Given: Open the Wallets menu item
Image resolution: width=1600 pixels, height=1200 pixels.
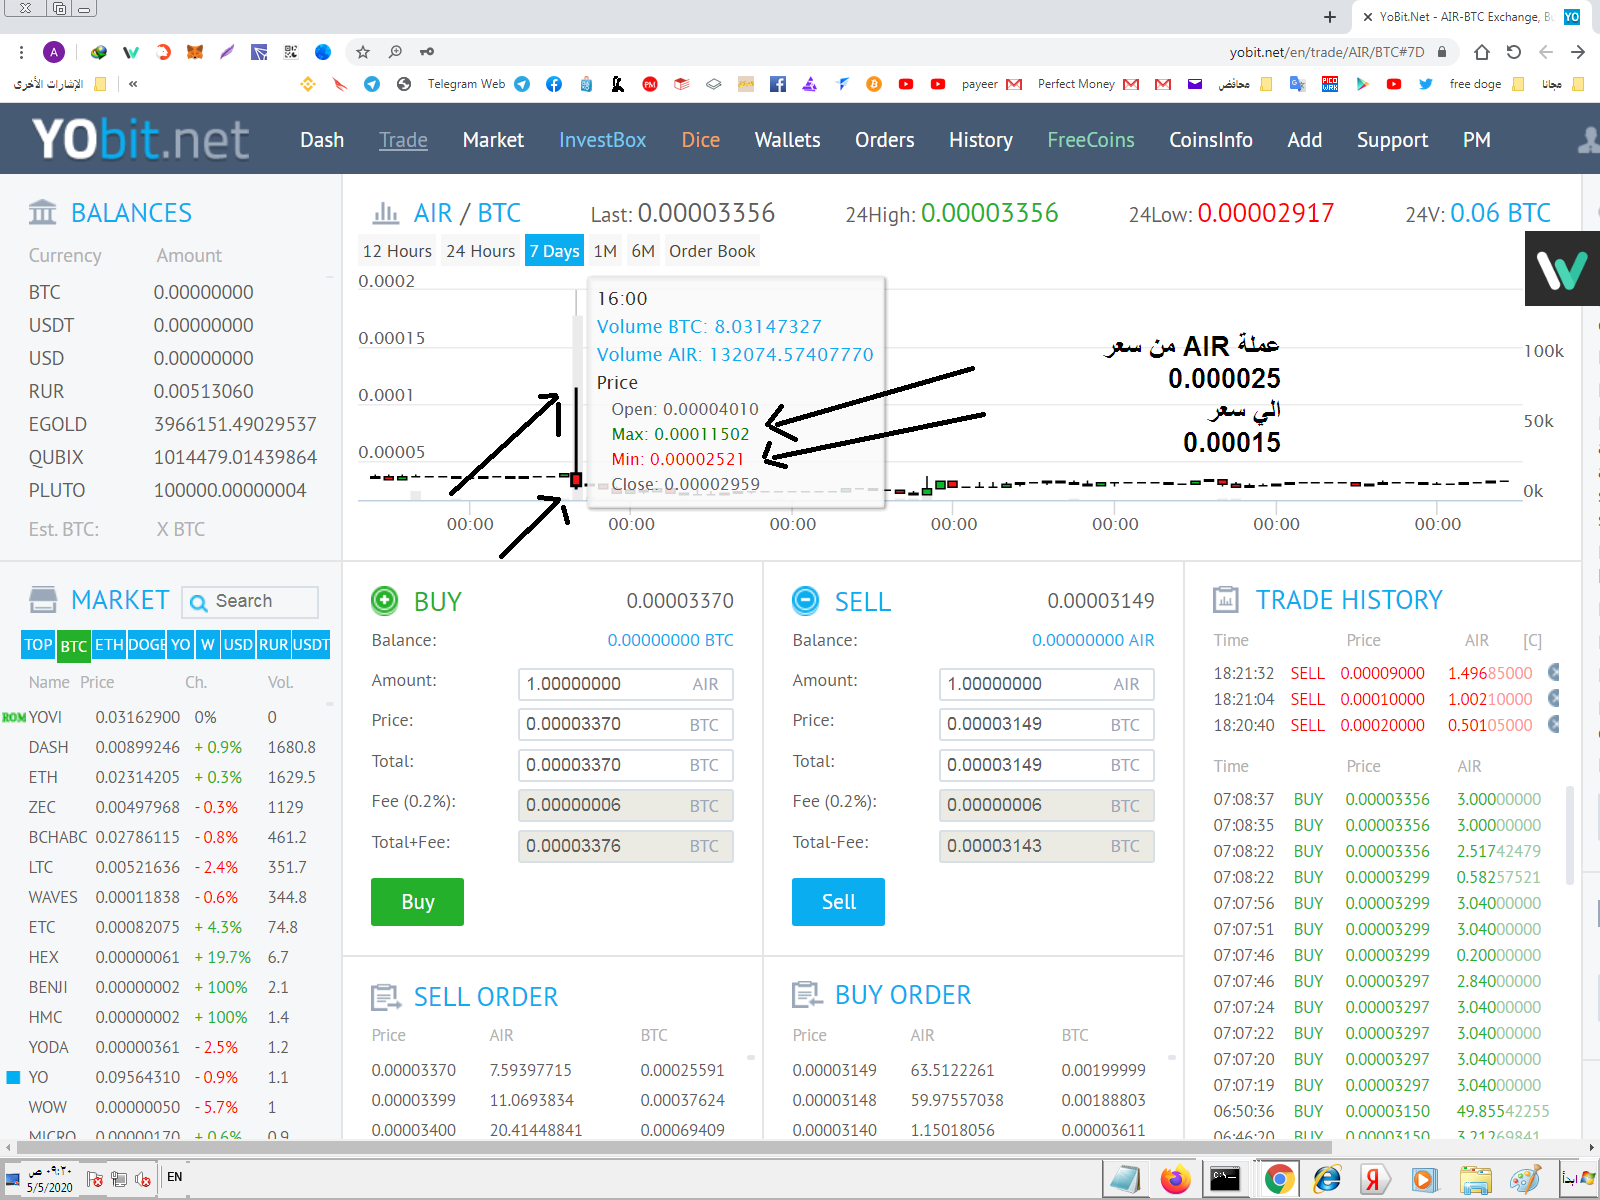Looking at the screenshot, I should 787,140.
